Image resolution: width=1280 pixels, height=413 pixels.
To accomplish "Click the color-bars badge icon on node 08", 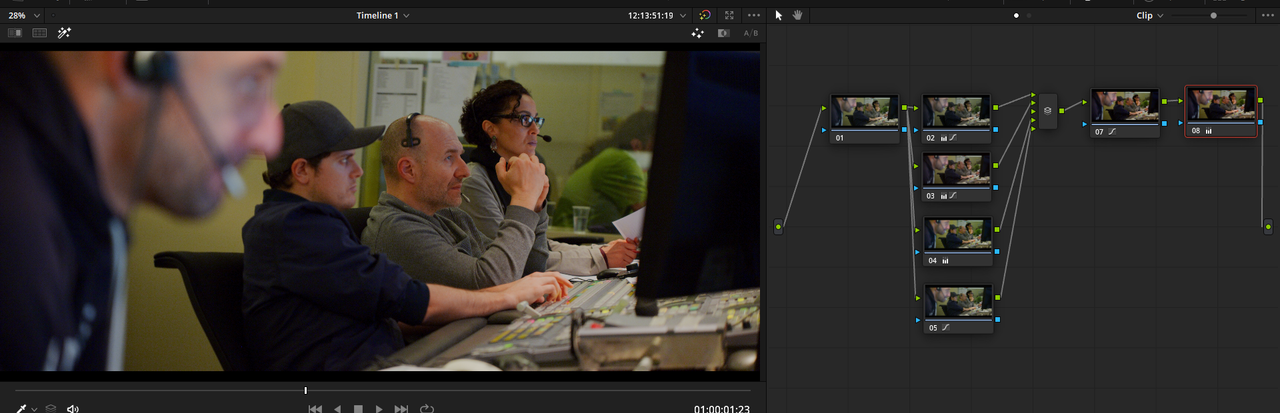I will tap(1208, 131).
